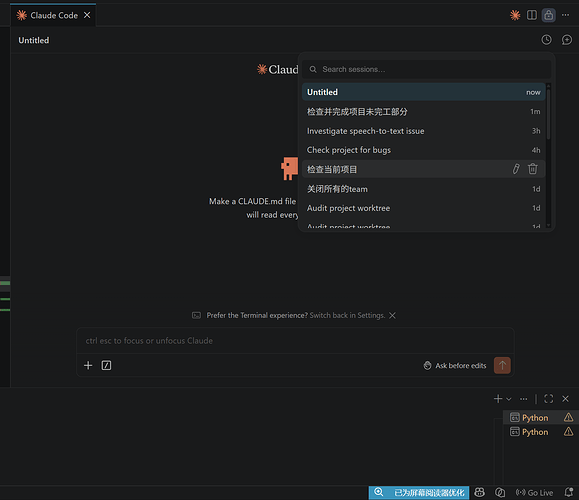Viewport: 579px width, 500px height.
Task: Delete 检查当前项目 session with trash icon
Action: tap(532, 169)
